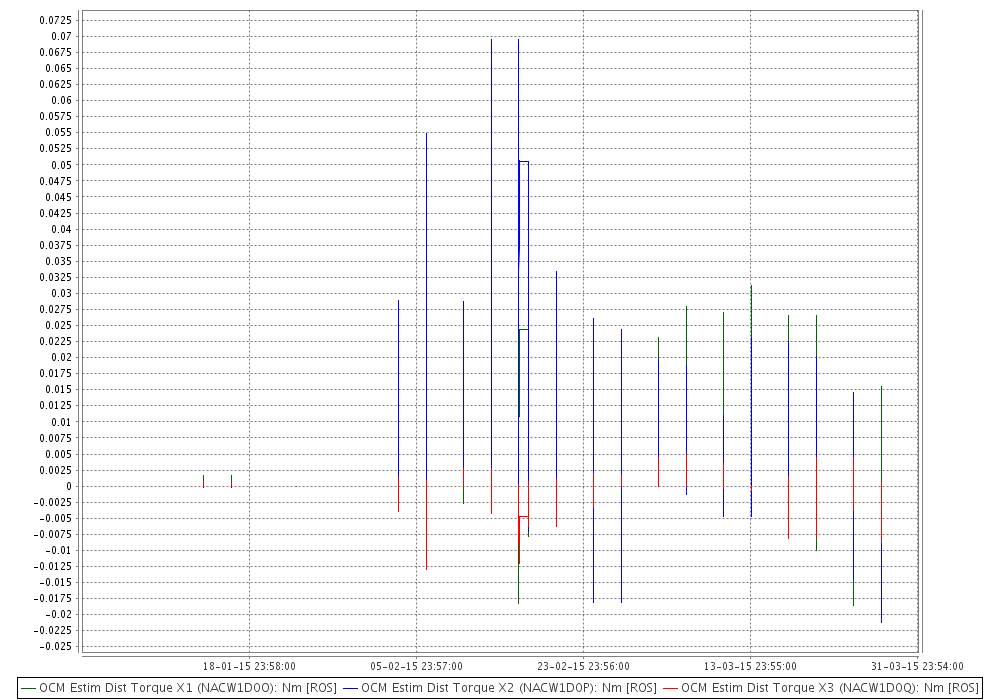Click the 18-01-15 23:58:00 axis label
The width and height of the screenshot is (1000, 700).
[x=249, y=666]
